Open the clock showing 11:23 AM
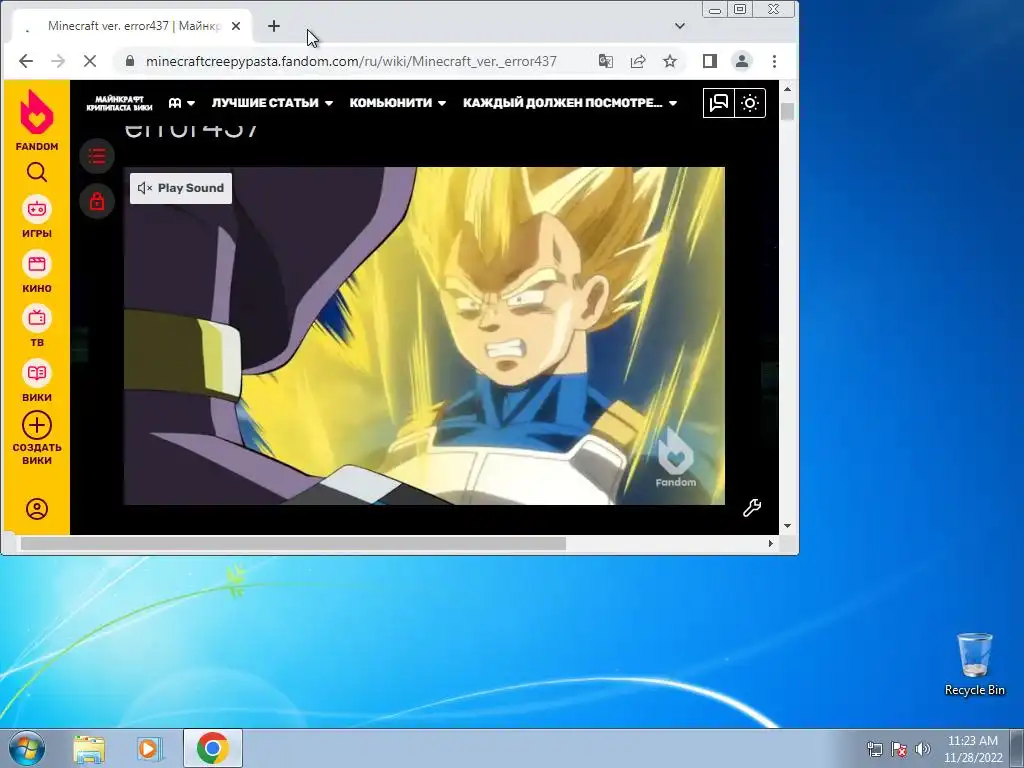 click(972, 748)
